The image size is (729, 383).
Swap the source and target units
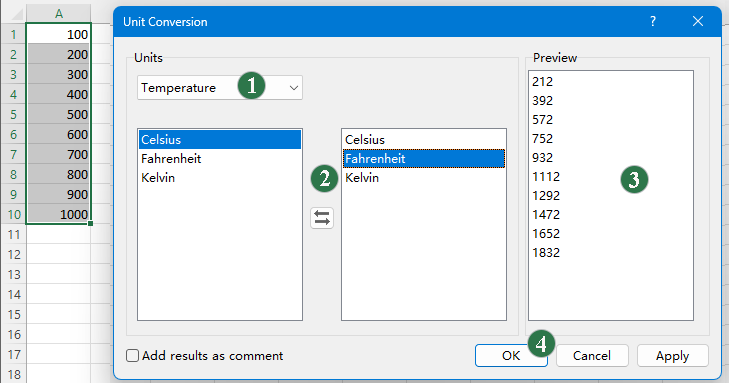click(x=322, y=218)
